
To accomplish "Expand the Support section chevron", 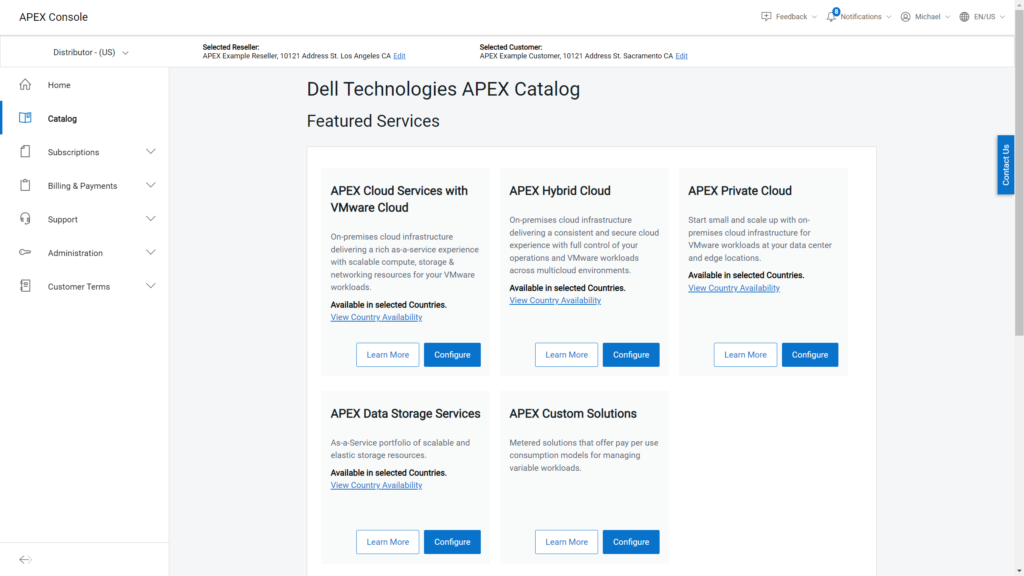I will [x=151, y=219].
